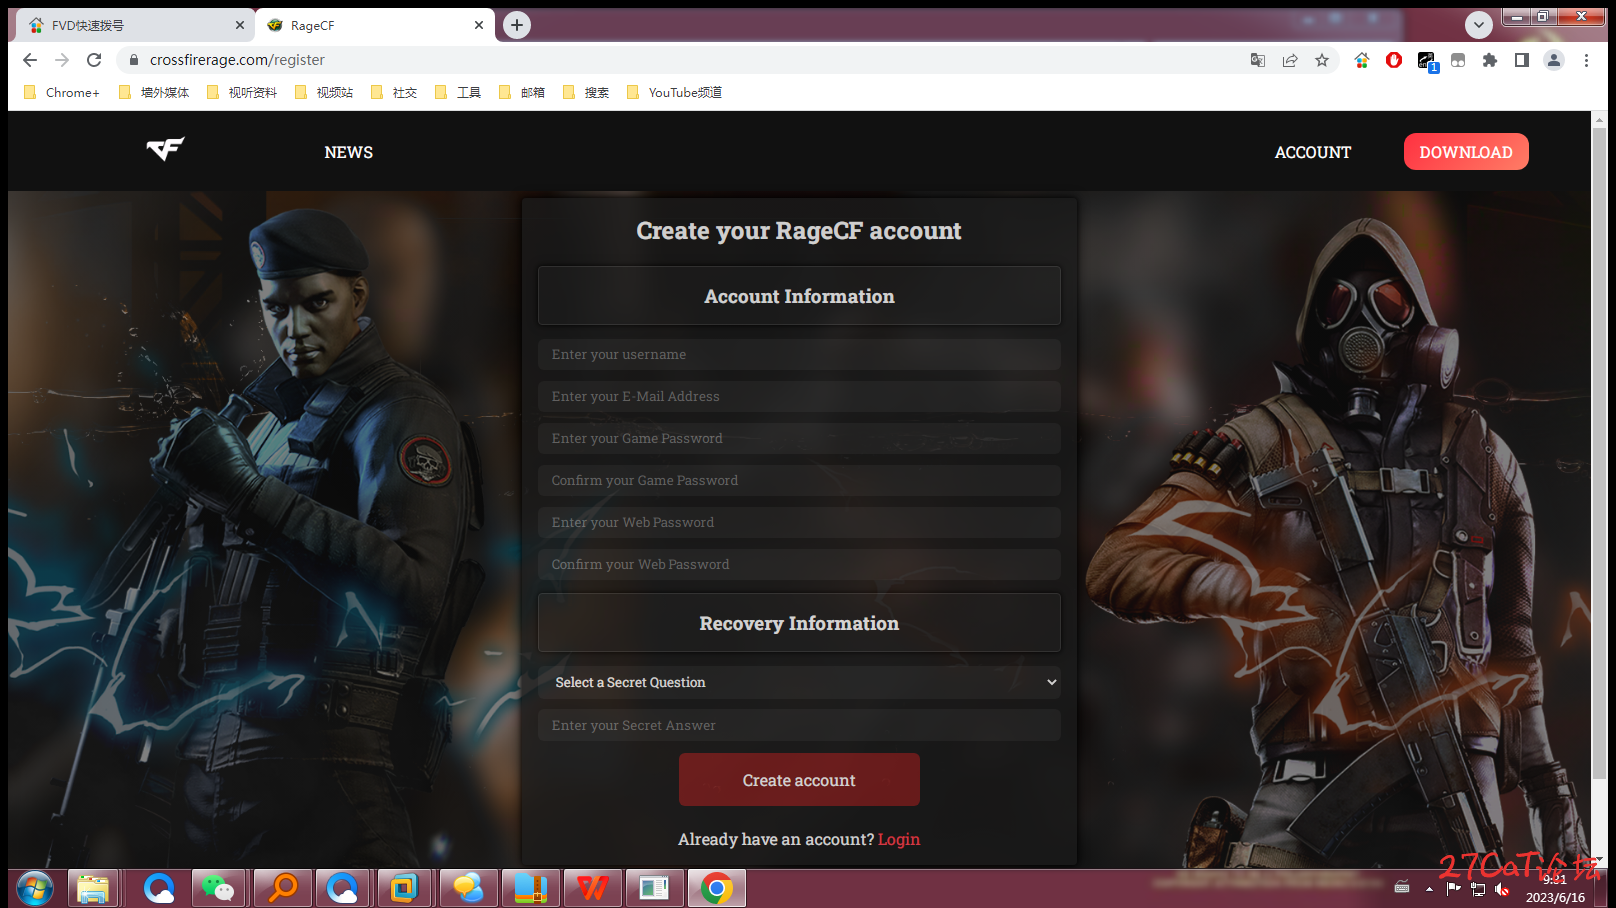The width and height of the screenshot is (1616, 908).
Task: Focus the Confirm Game Password field
Action: coord(799,480)
